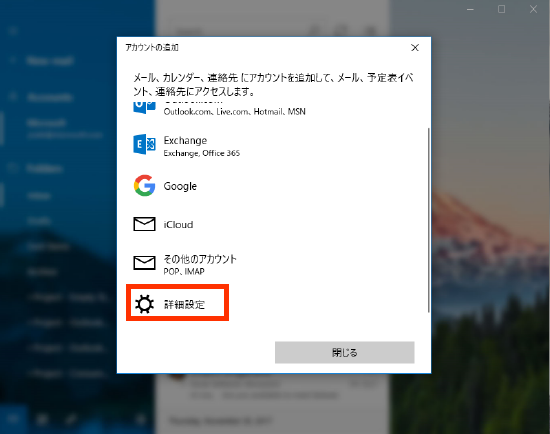Click the Outlook.com envelope icon
This screenshot has height=434, width=550.
point(144,107)
